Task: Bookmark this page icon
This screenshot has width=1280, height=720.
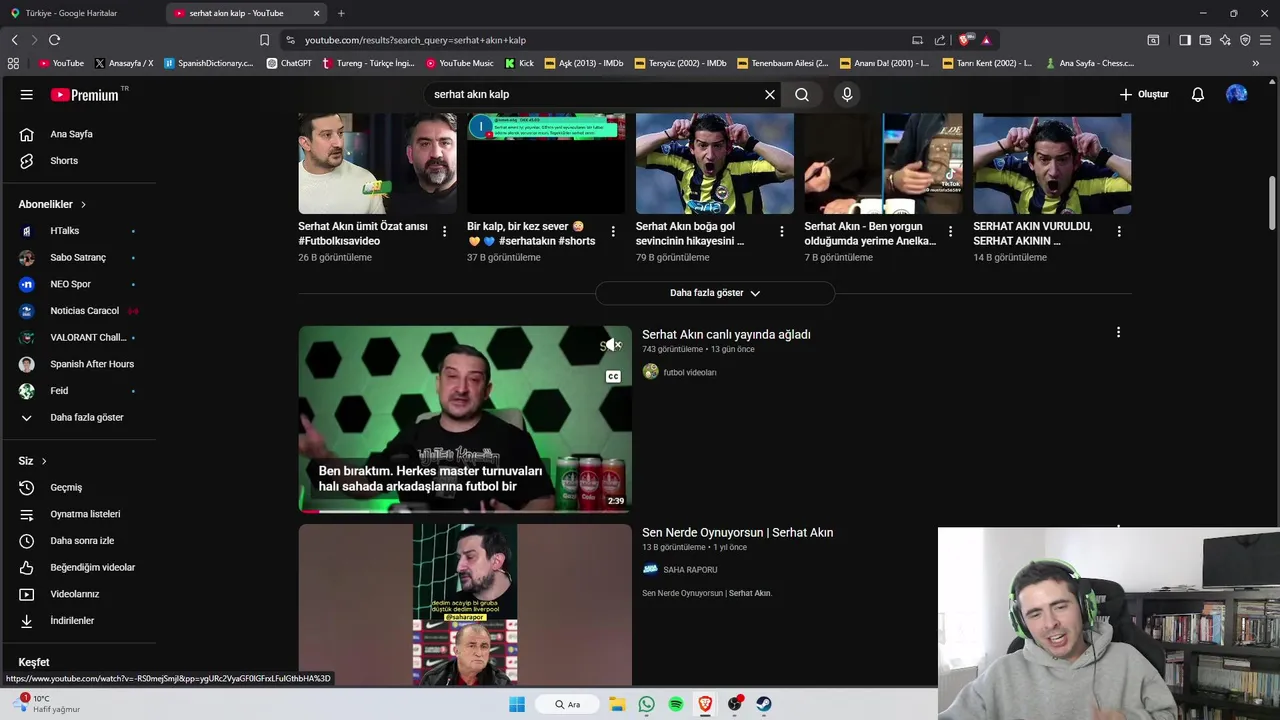Action: 264,40
